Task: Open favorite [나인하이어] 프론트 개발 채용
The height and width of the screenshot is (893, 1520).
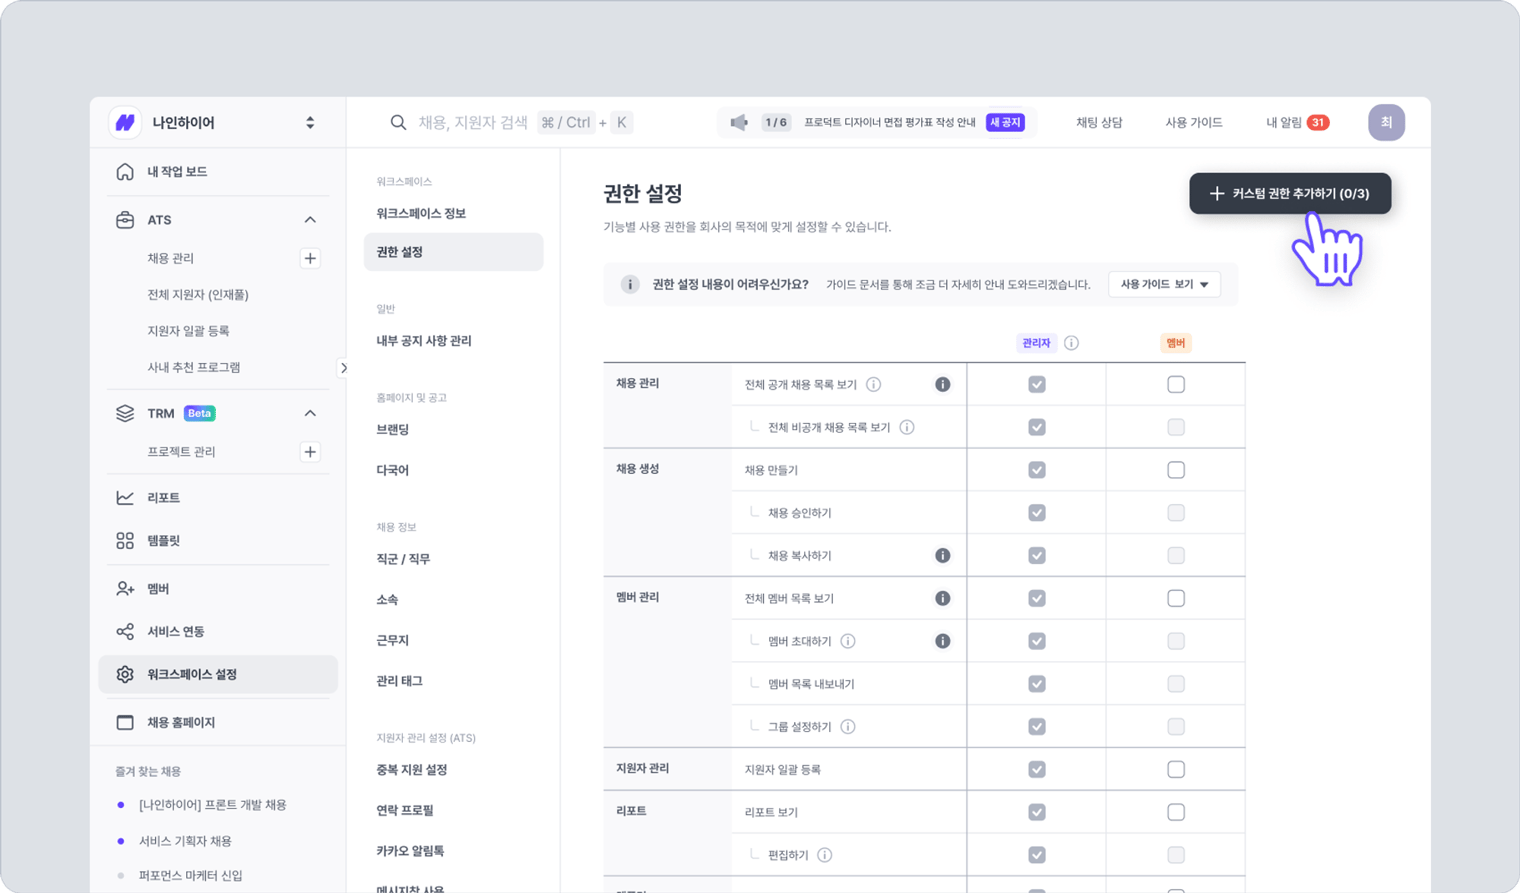Action: 212,805
